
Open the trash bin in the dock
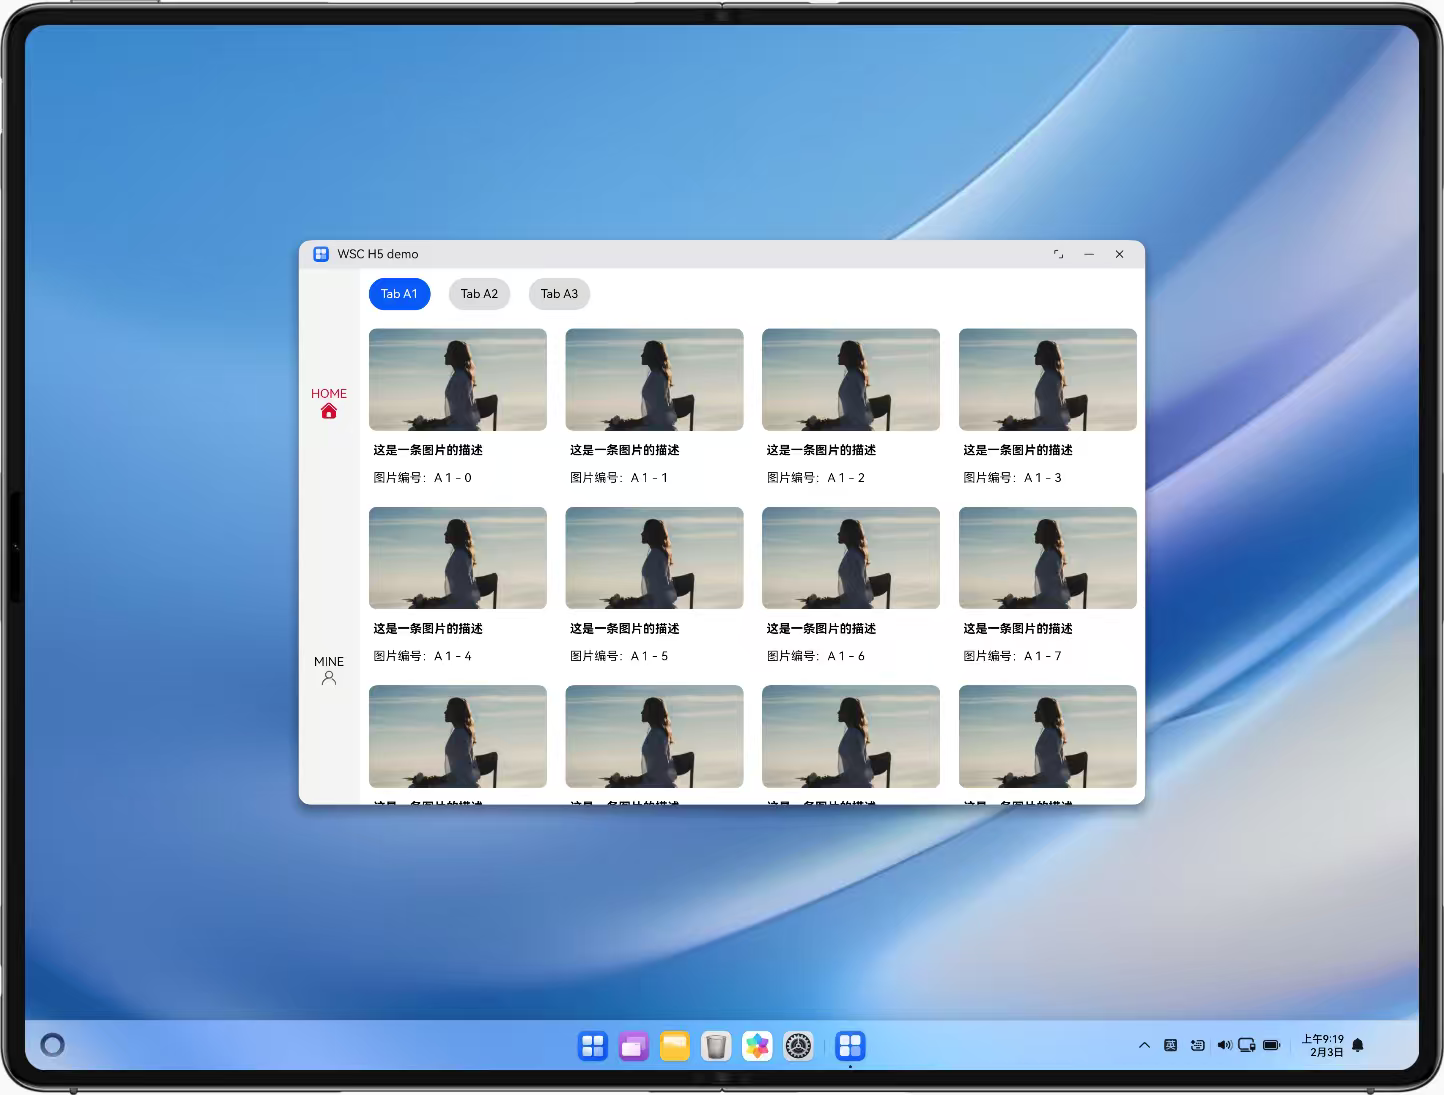[x=715, y=1046]
